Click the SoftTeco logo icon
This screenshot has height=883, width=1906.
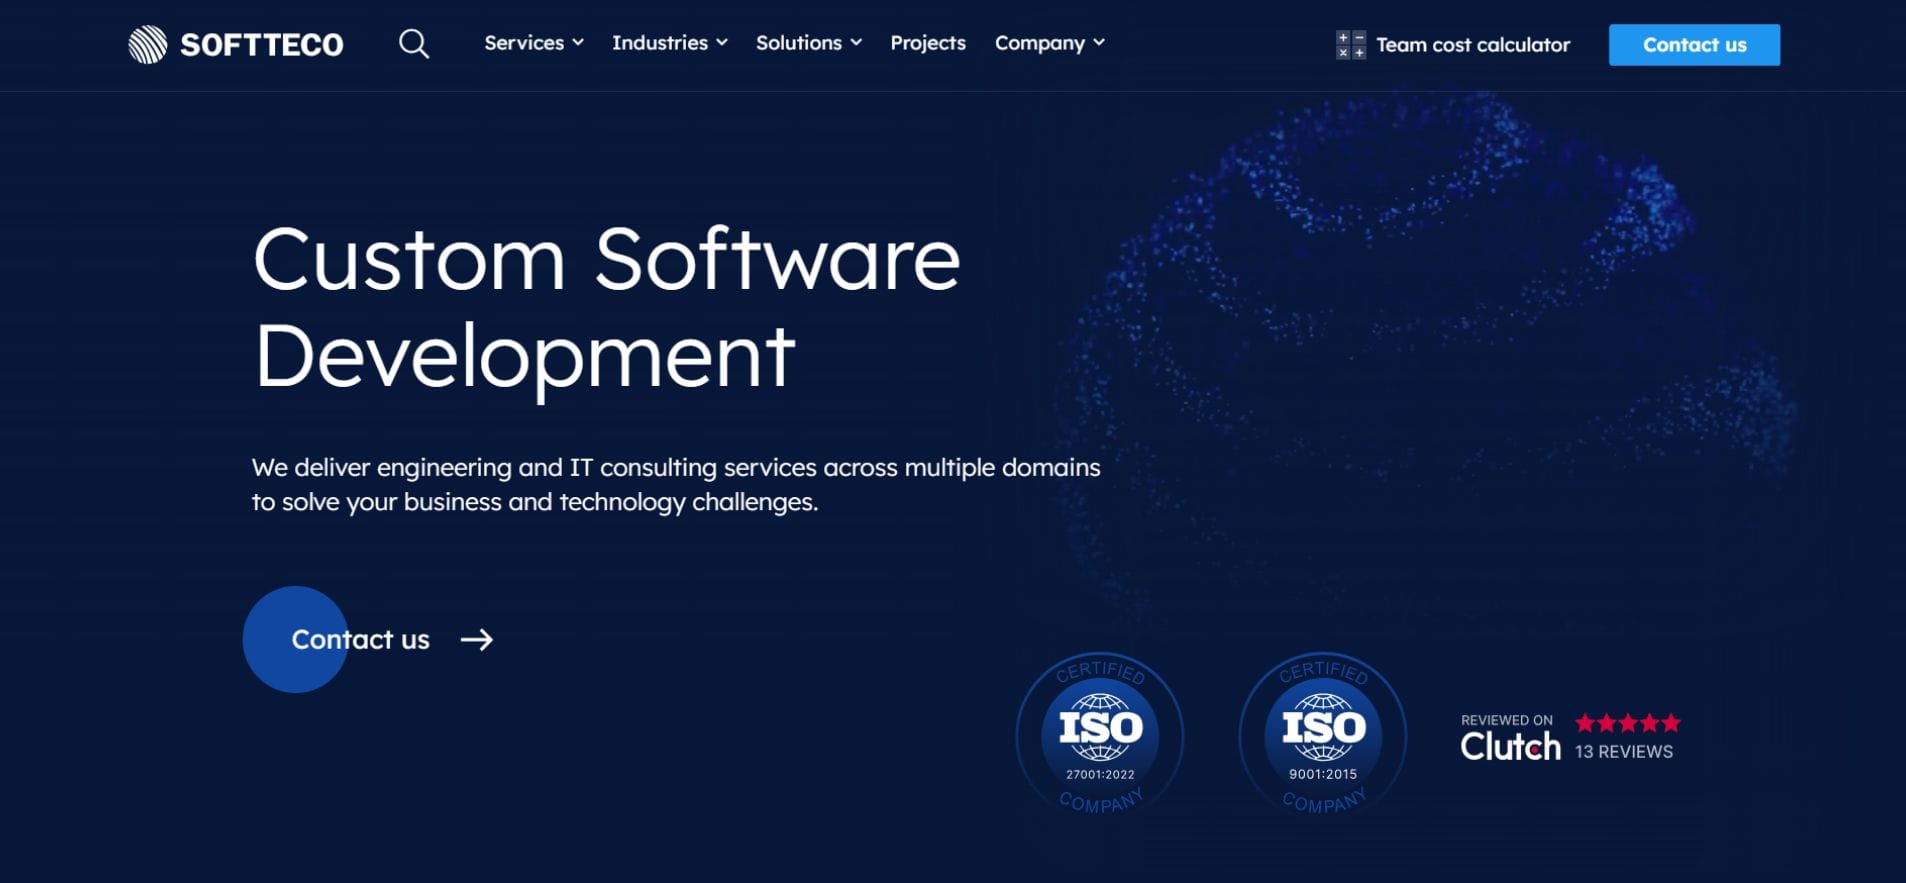pos(148,44)
